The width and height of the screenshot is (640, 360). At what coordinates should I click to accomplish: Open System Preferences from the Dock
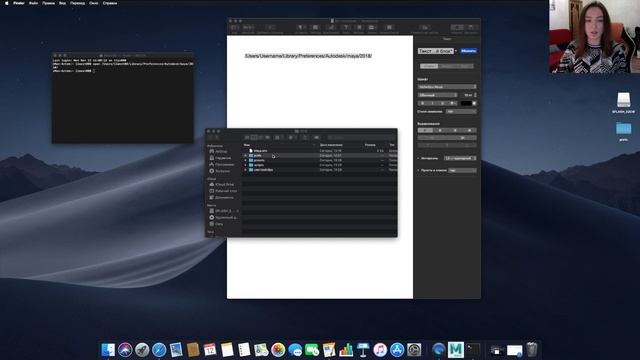pyautogui.click(x=414, y=350)
